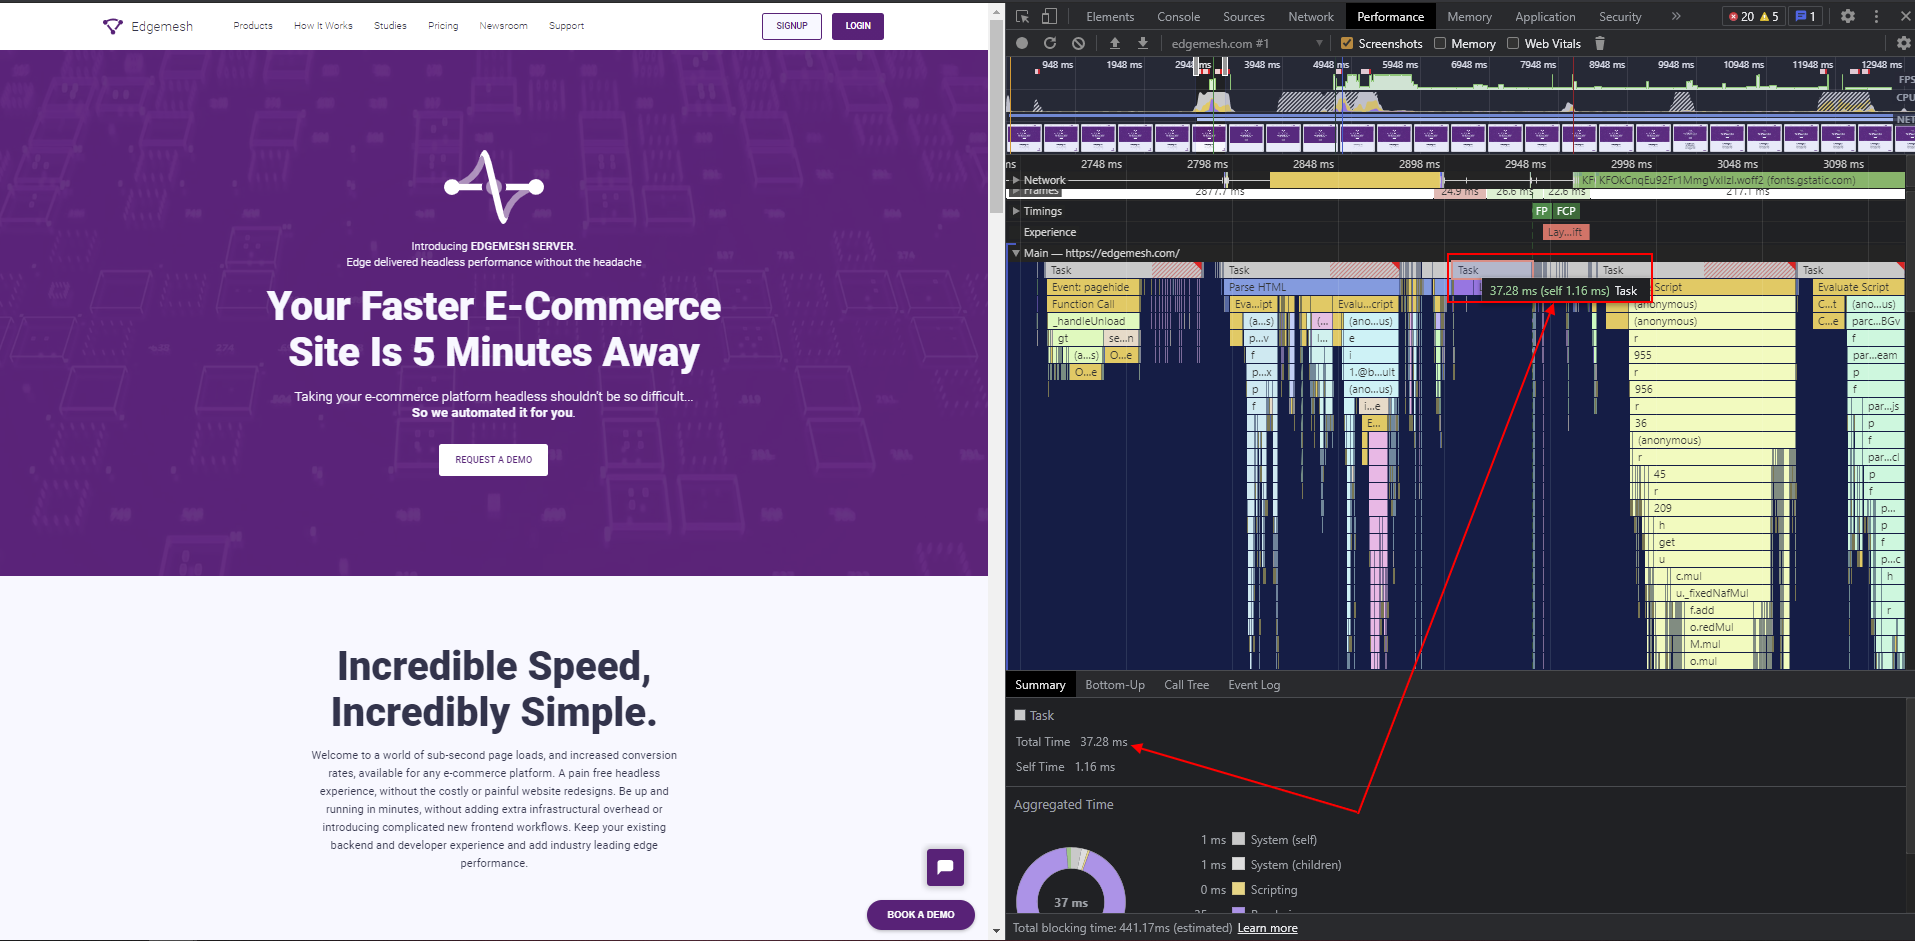Open the Elements tab
The image size is (1915, 941).
point(1110,16)
